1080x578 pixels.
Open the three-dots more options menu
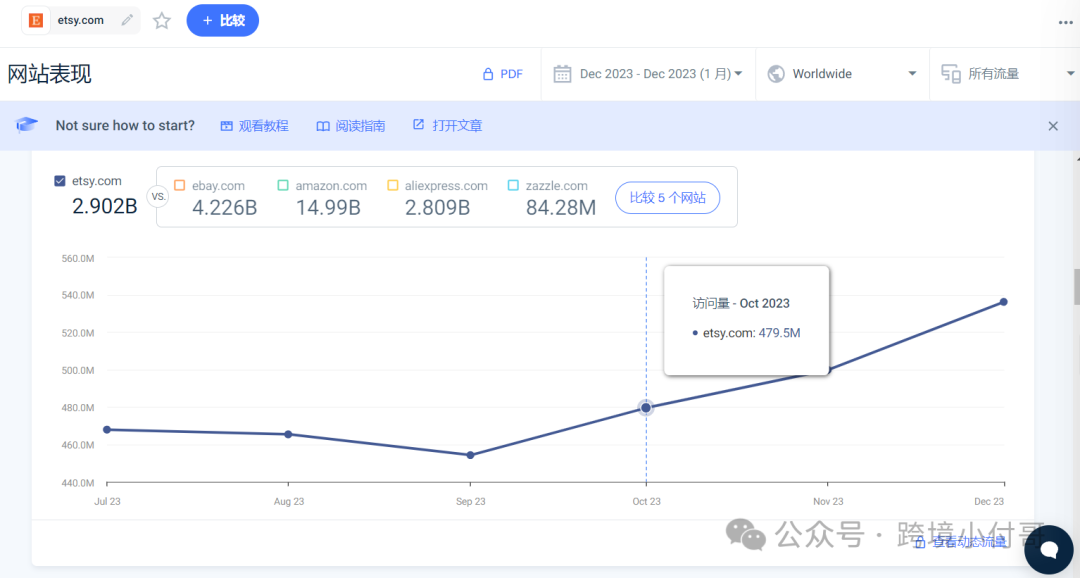point(1066,23)
